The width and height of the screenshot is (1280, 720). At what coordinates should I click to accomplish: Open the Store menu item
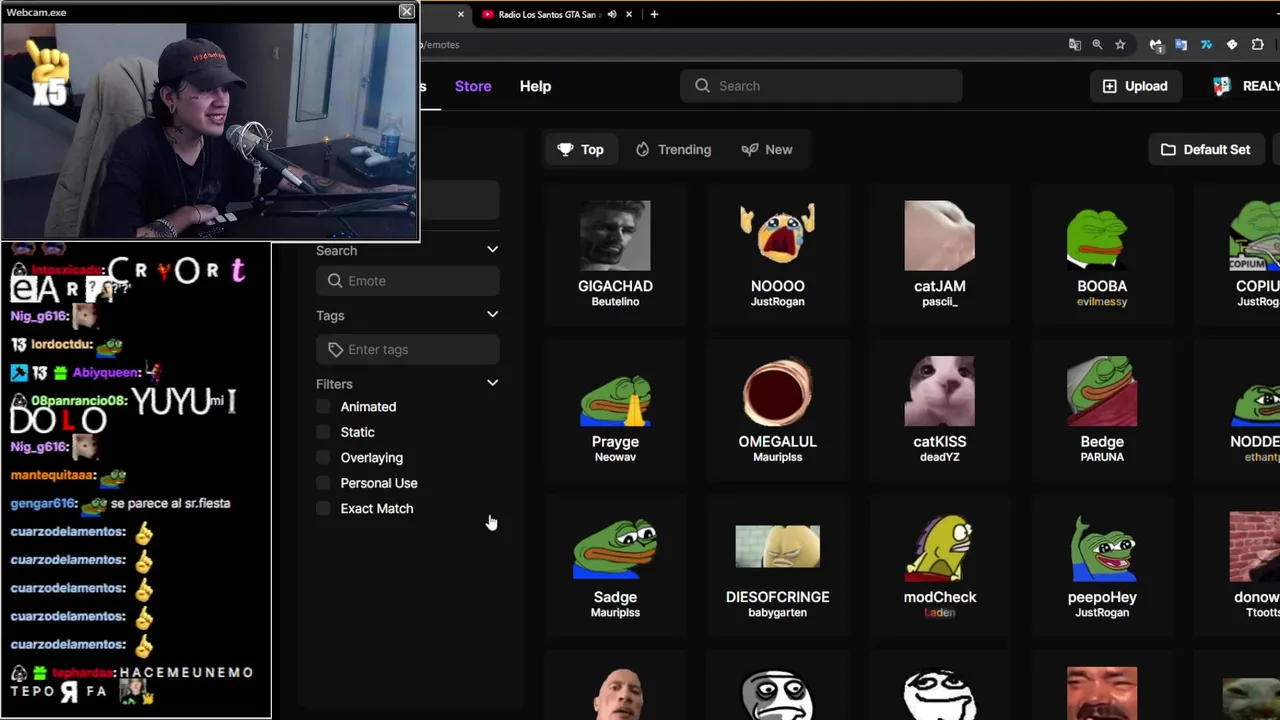473,86
